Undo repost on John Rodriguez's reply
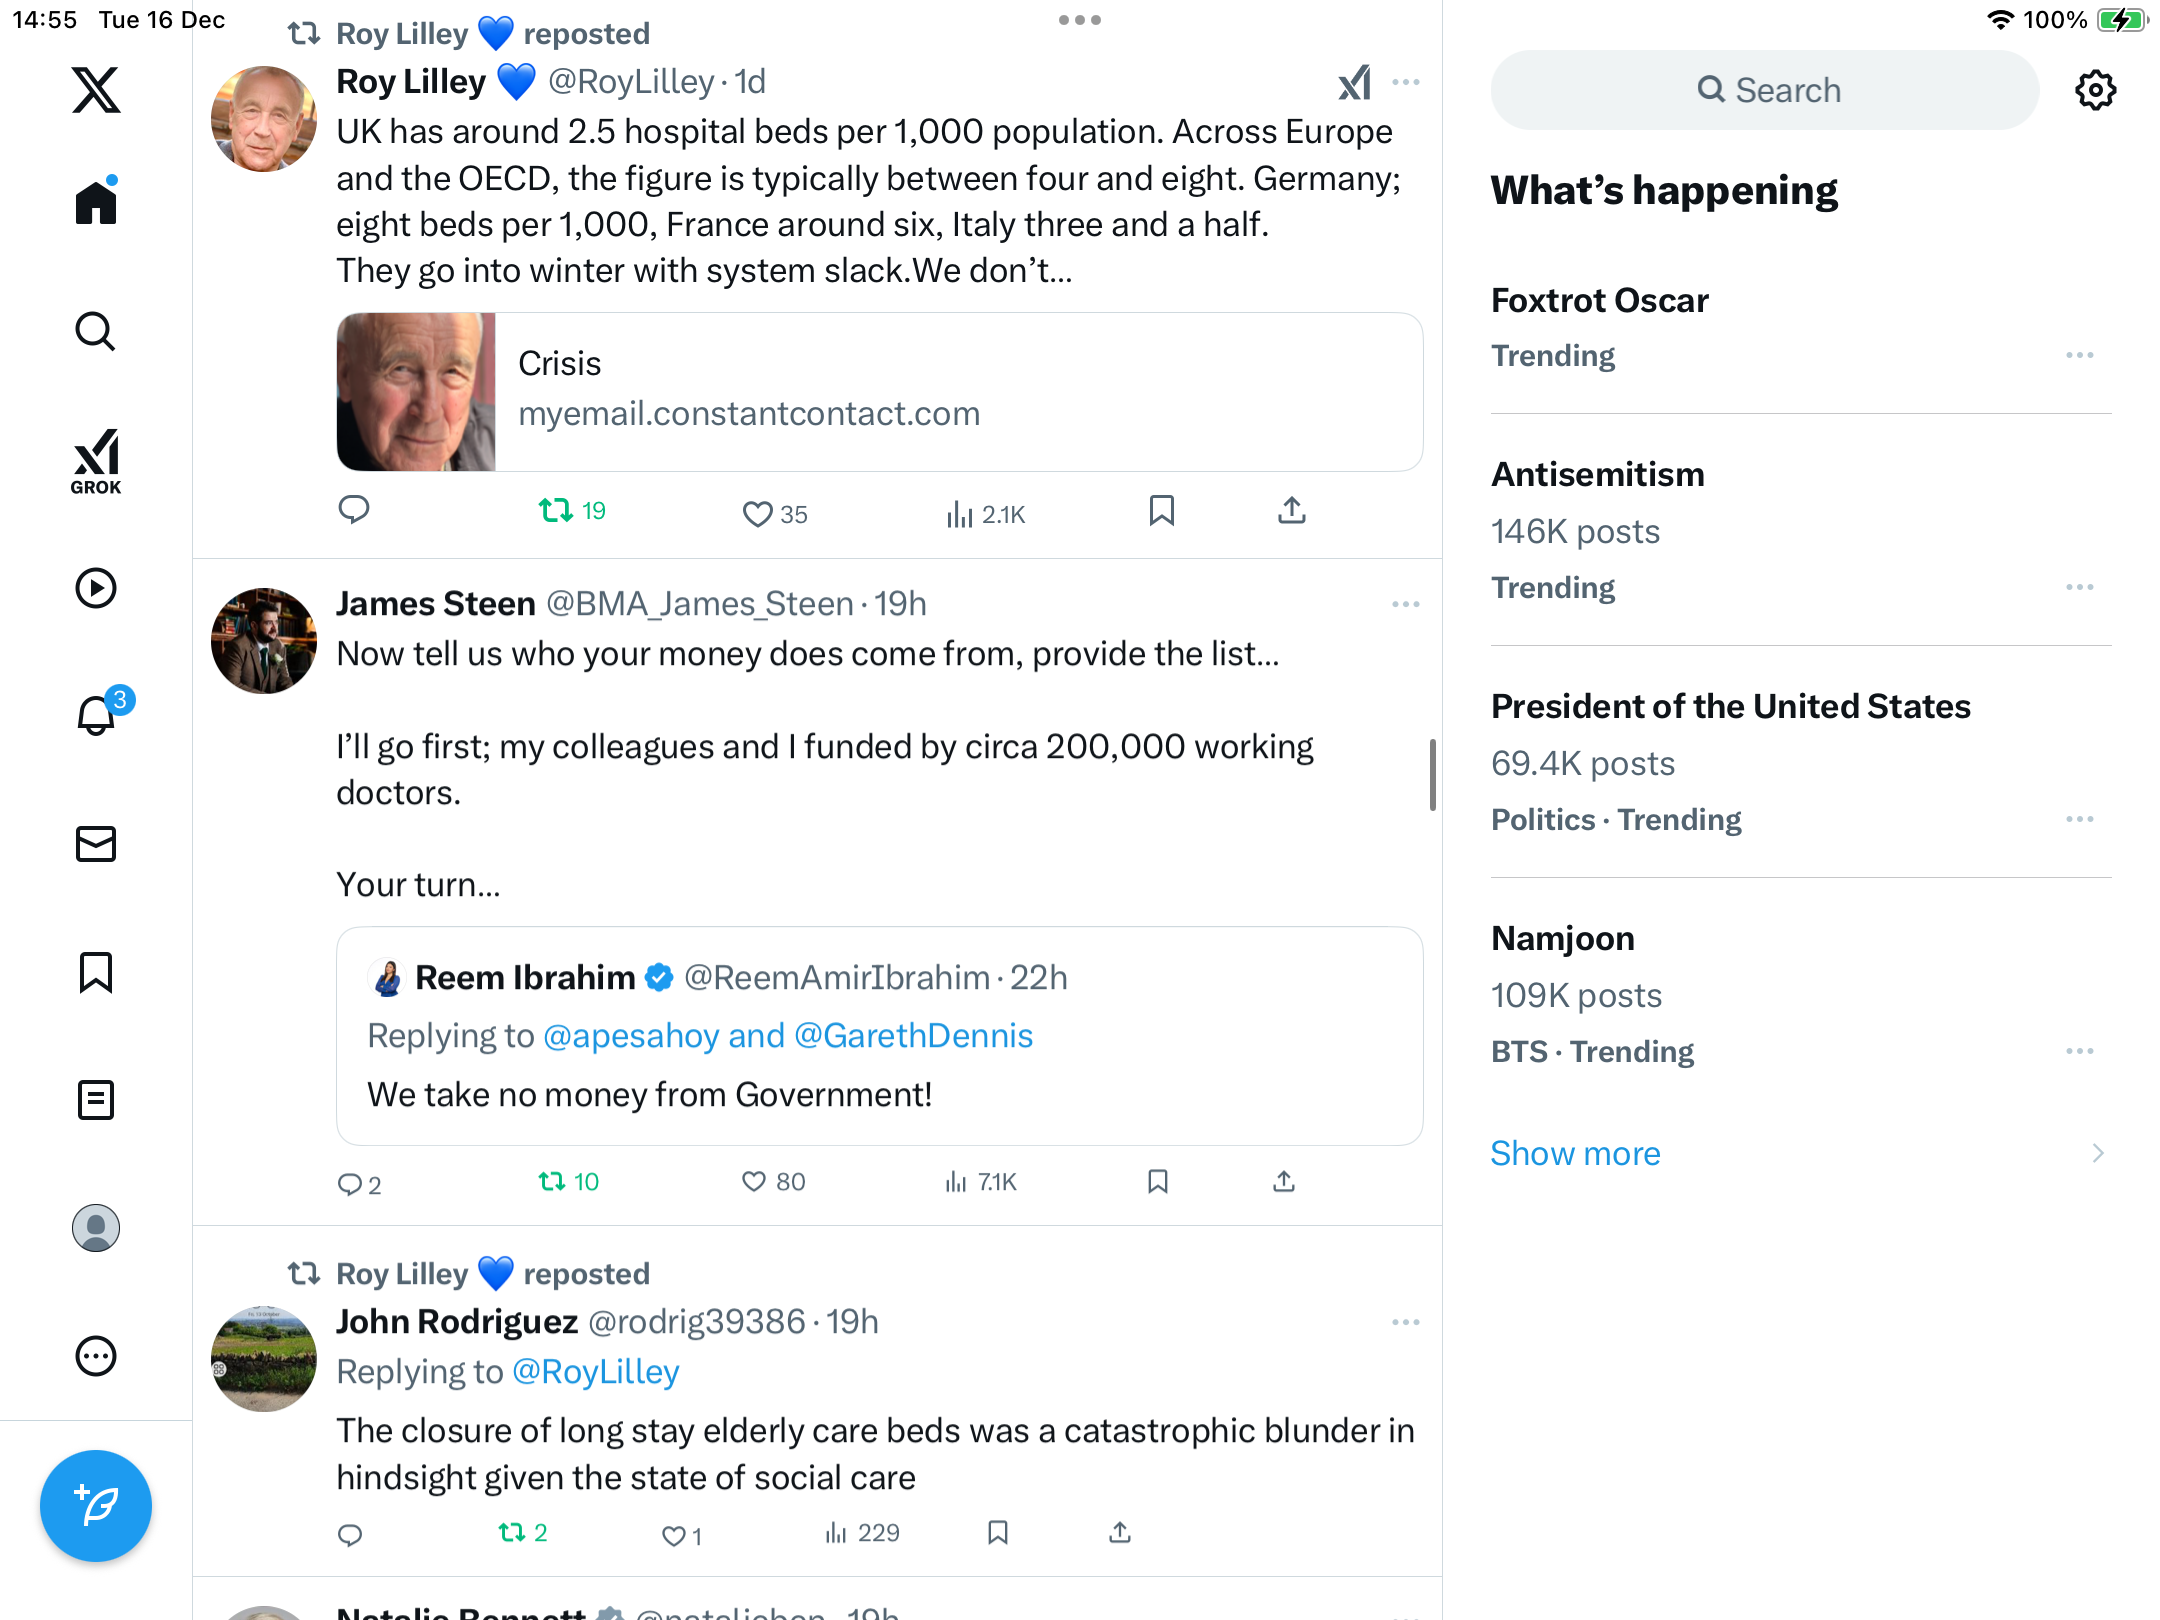Image resolution: width=2160 pixels, height=1620 pixels. [512, 1533]
